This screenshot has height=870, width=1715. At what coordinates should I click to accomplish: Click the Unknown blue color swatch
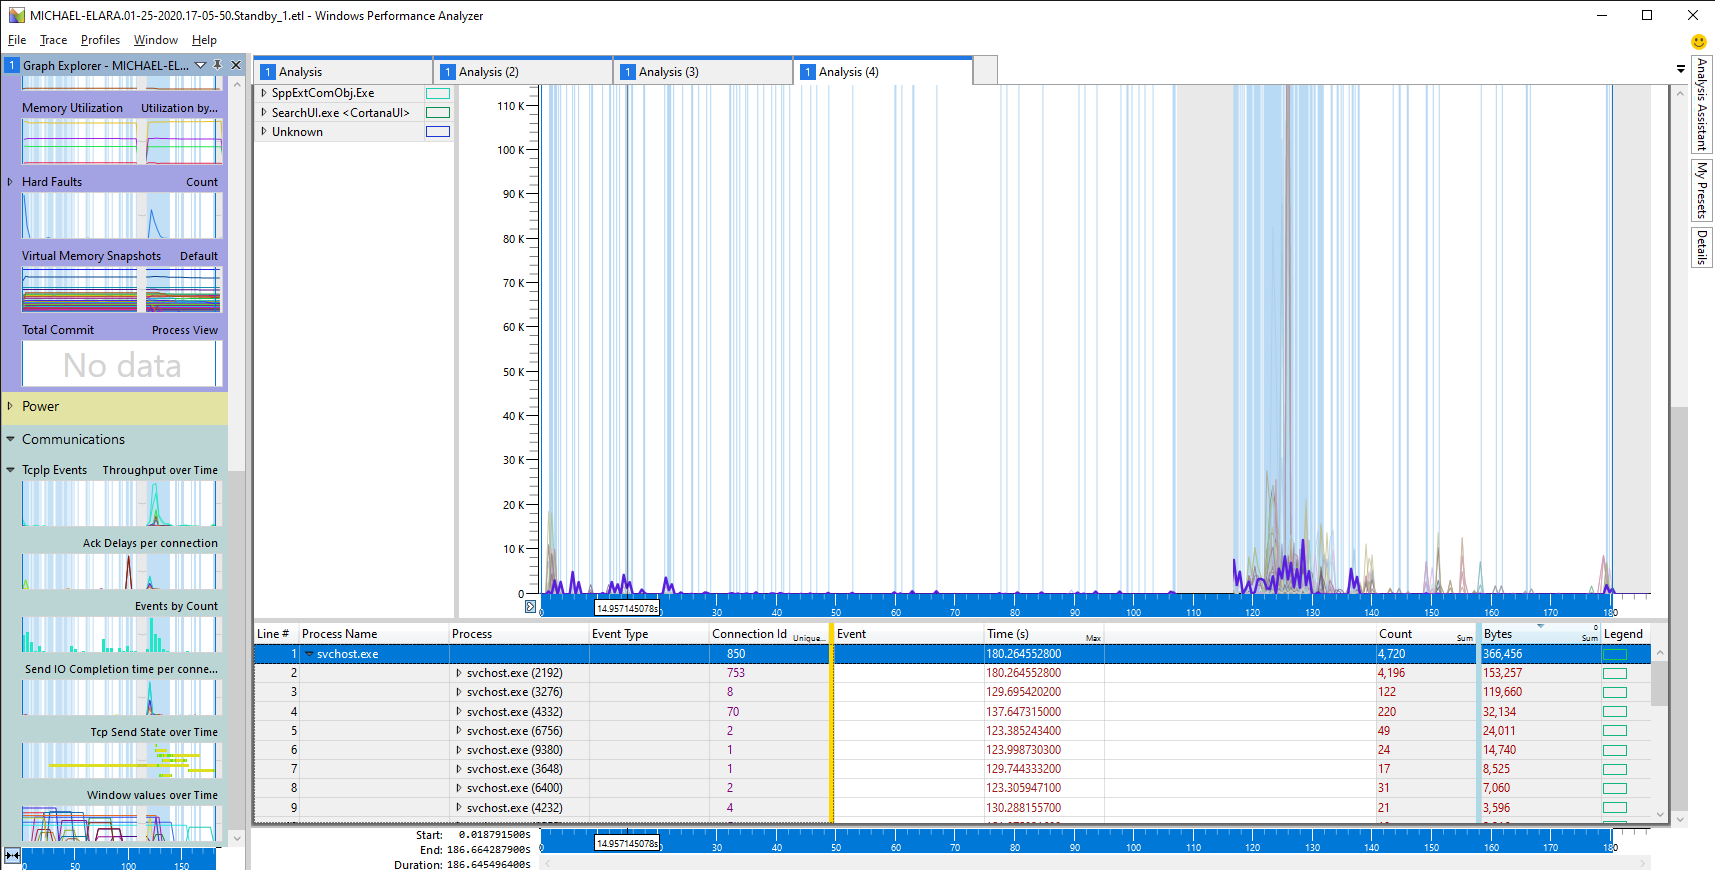(438, 131)
